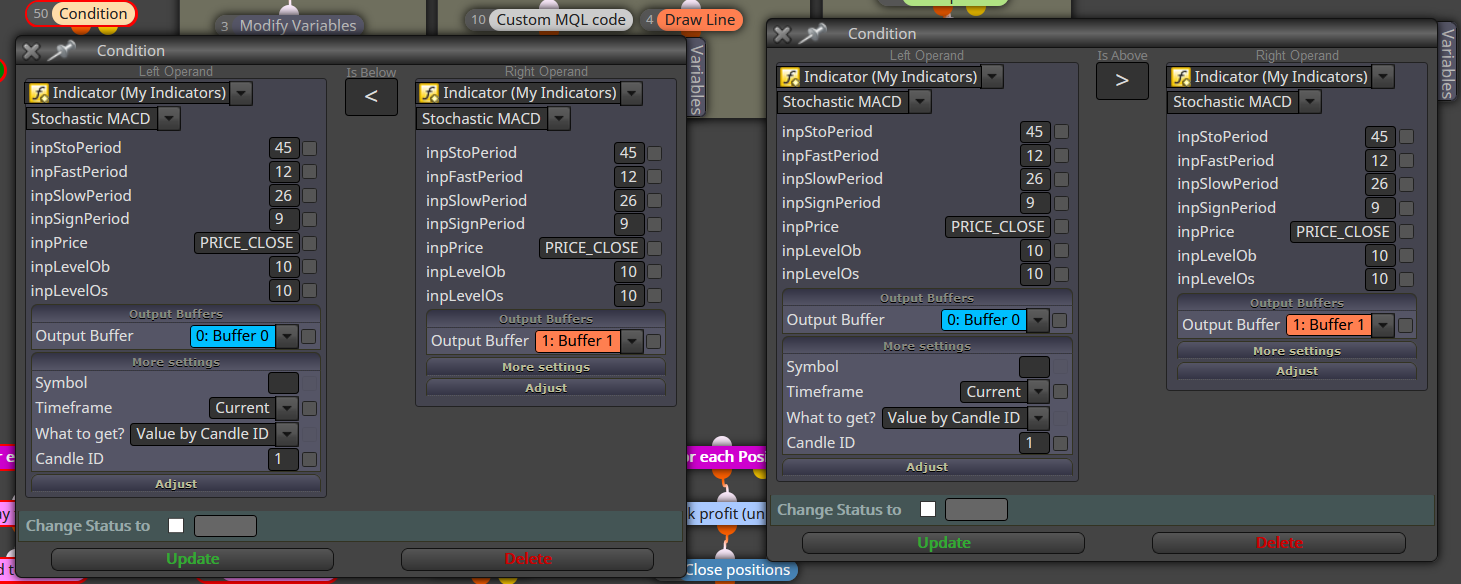Toggle inpLevelOb checkbox in right dialog's Right Operand

1406,256
